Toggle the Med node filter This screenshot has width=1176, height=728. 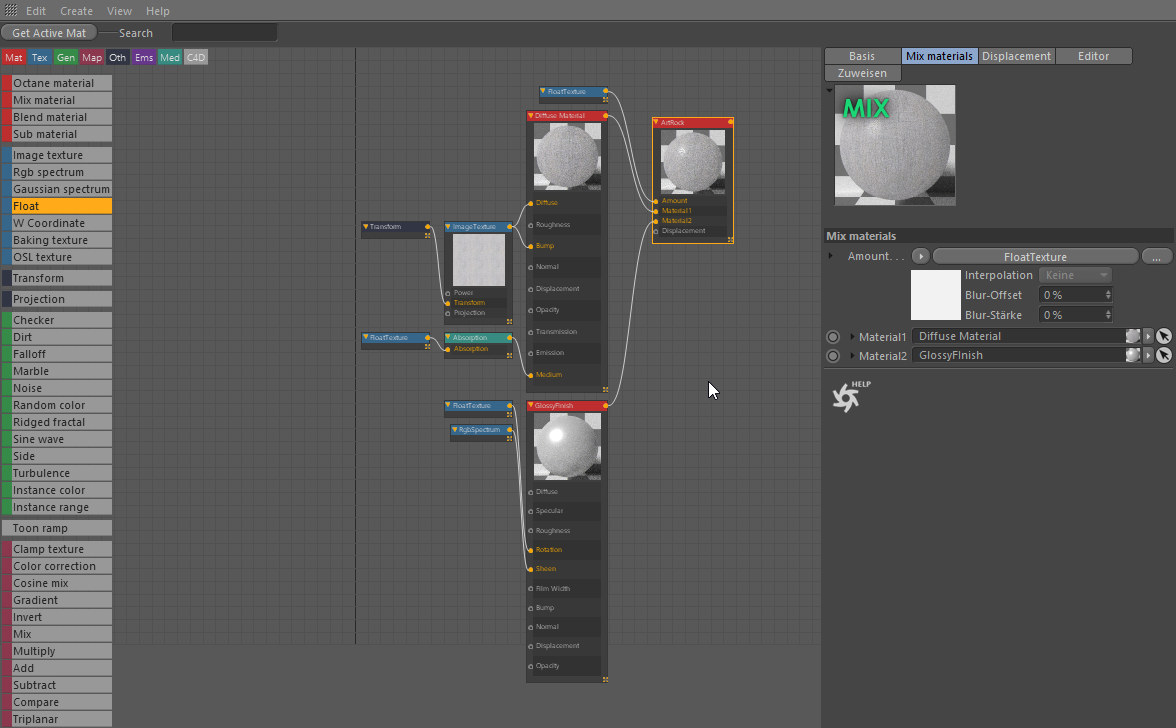pyautogui.click(x=170, y=57)
